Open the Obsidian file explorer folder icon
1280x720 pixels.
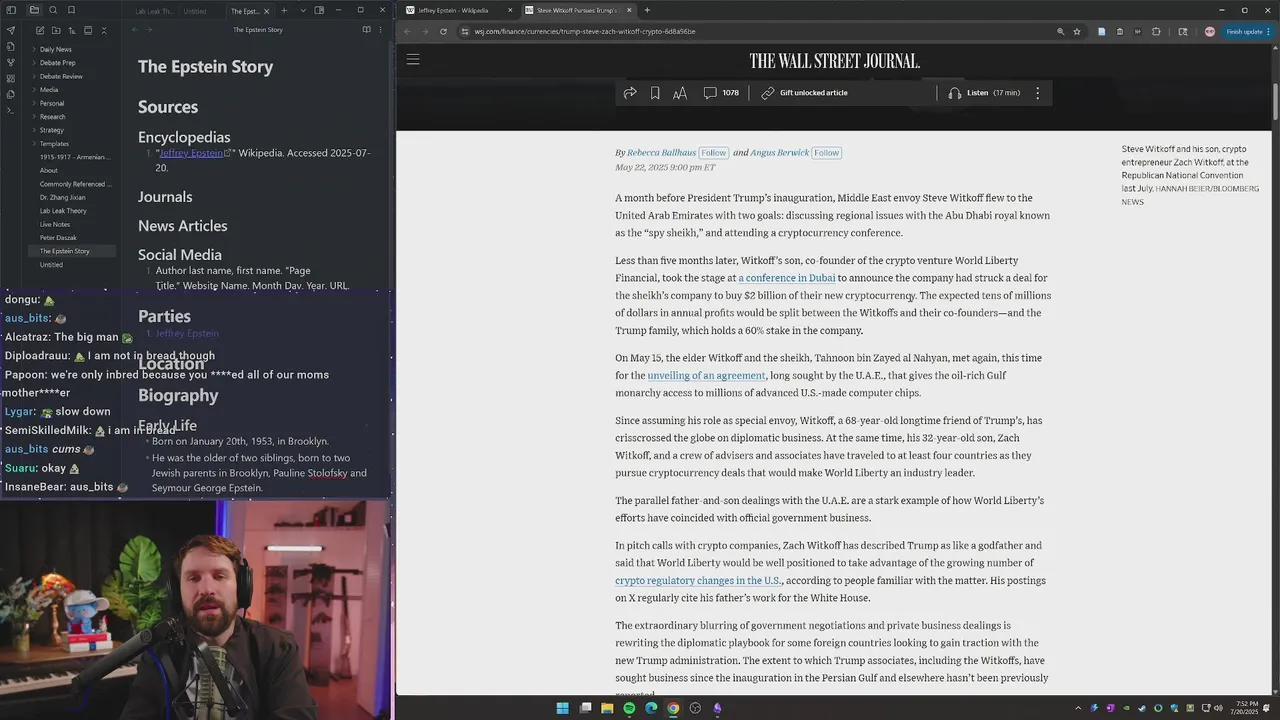click(x=34, y=10)
